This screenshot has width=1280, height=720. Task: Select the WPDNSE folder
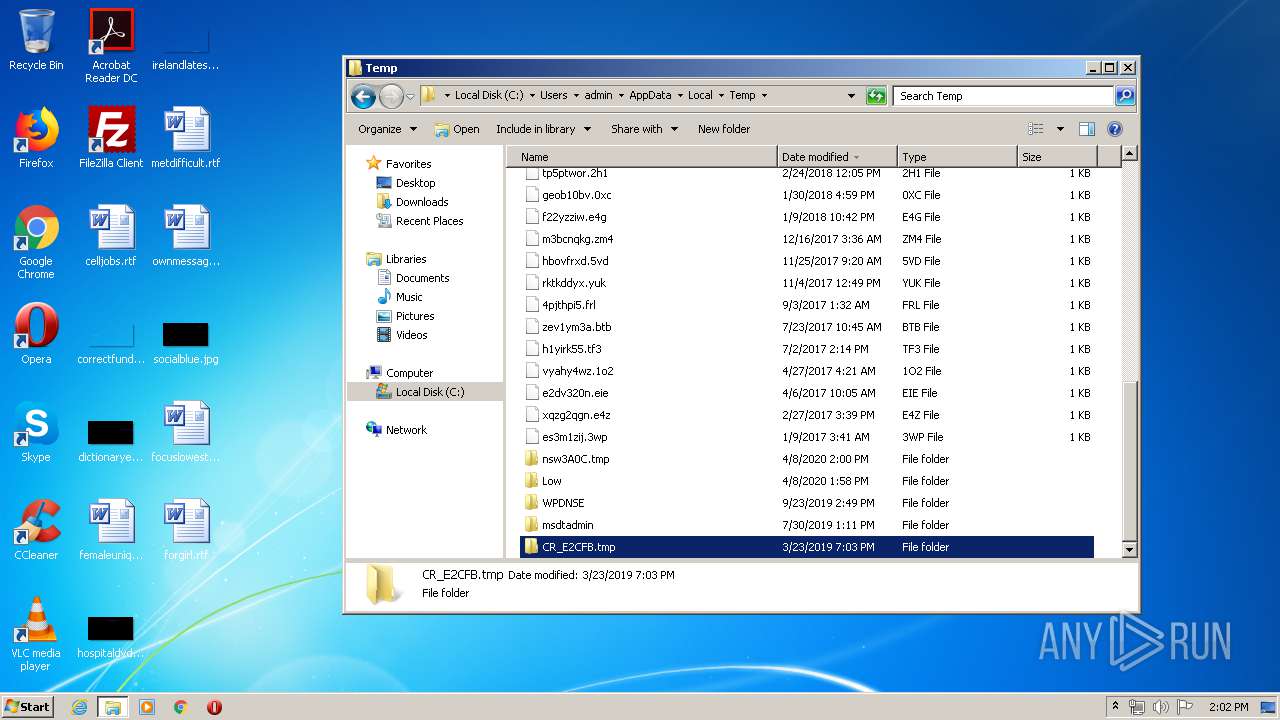coord(807,503)
